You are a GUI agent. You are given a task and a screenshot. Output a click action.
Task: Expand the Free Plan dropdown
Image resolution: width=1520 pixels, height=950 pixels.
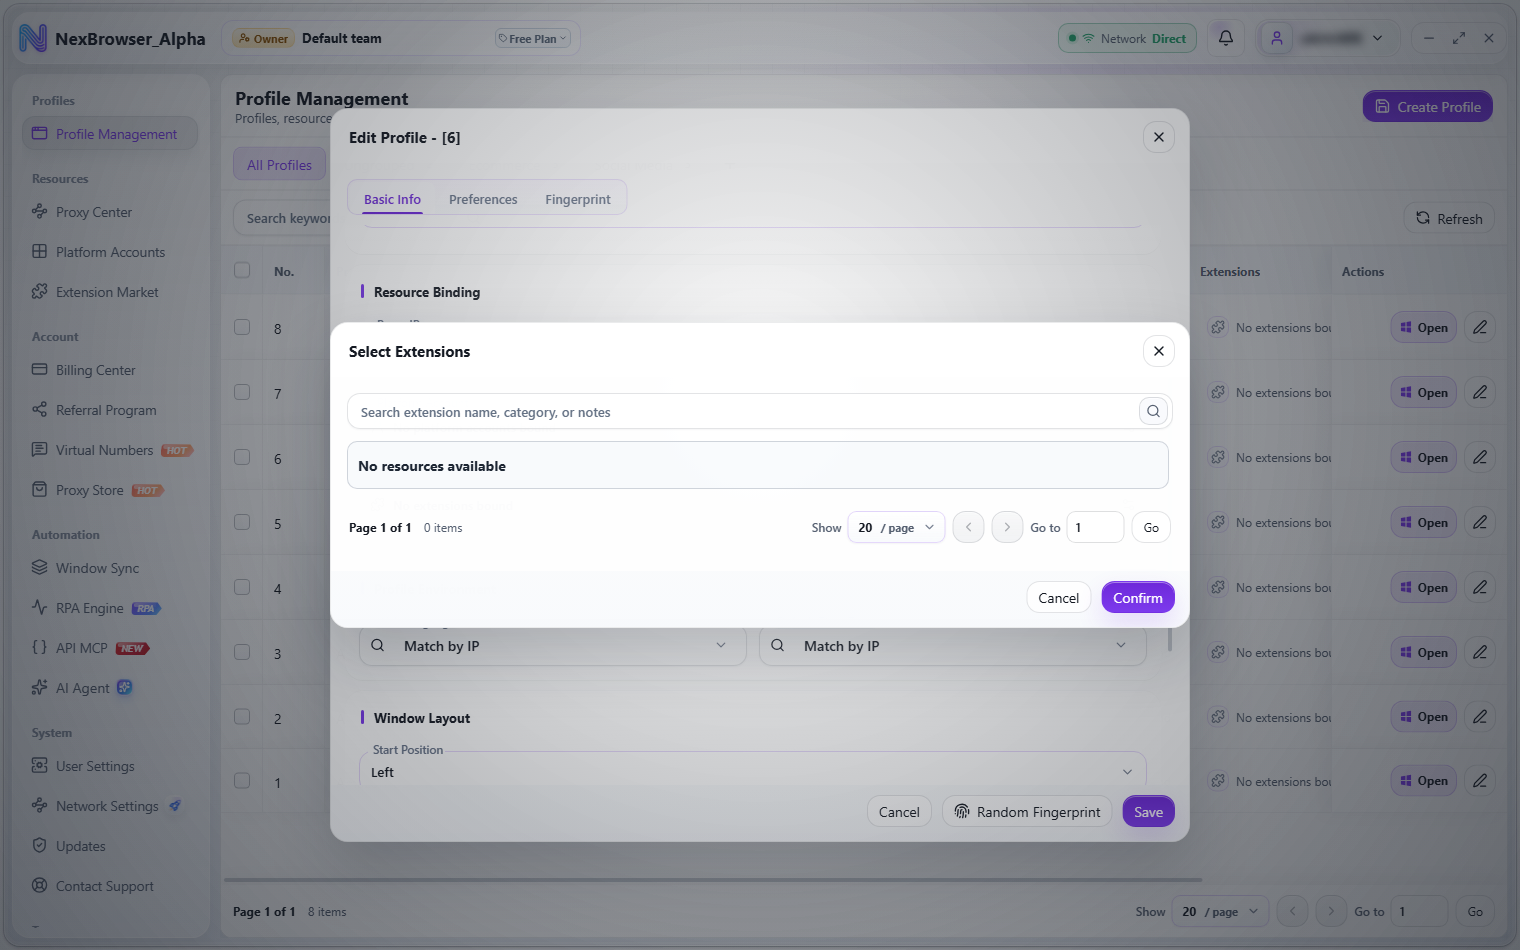point(533,39)
